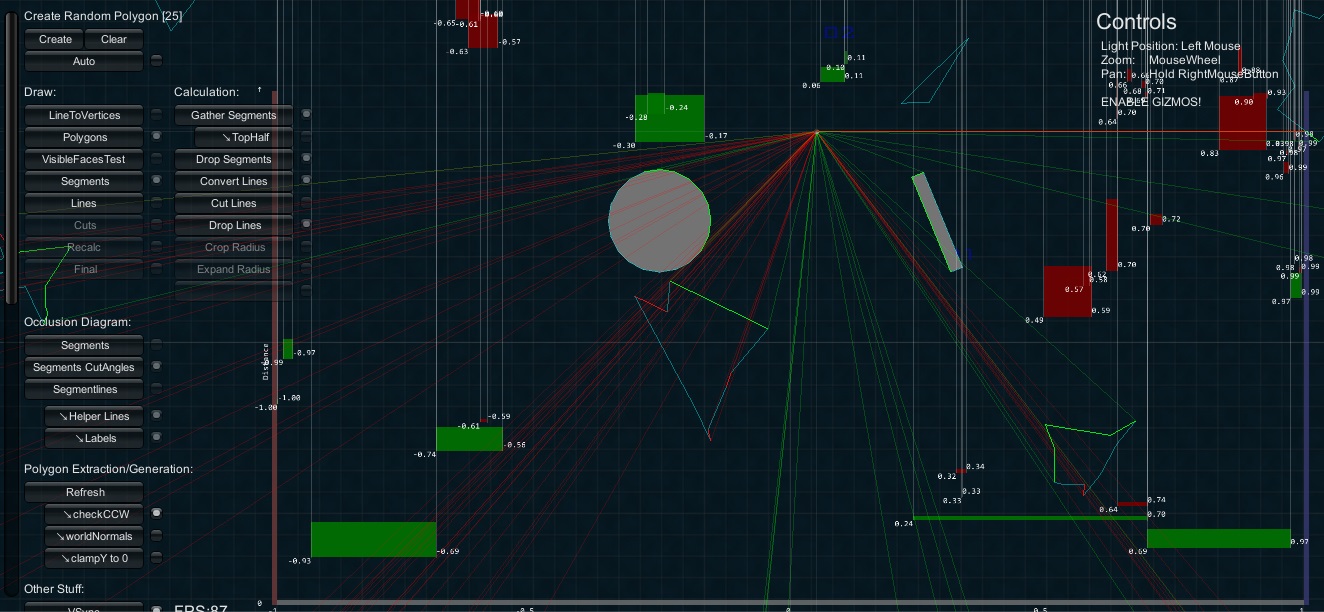Image resolution: width=1324 pixels, height=612 pixels.
Task: Click the Controls heading text
Action: tap(1136, 22)
